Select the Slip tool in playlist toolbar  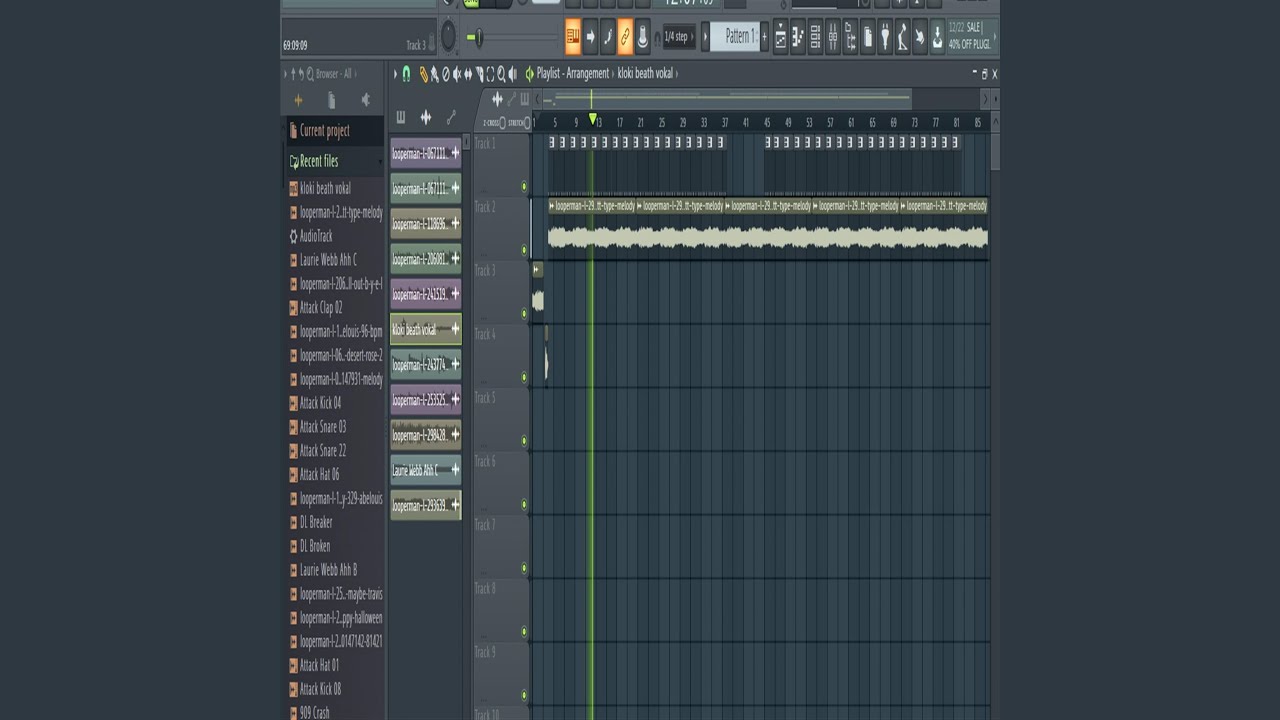click(x=468, y=74)
